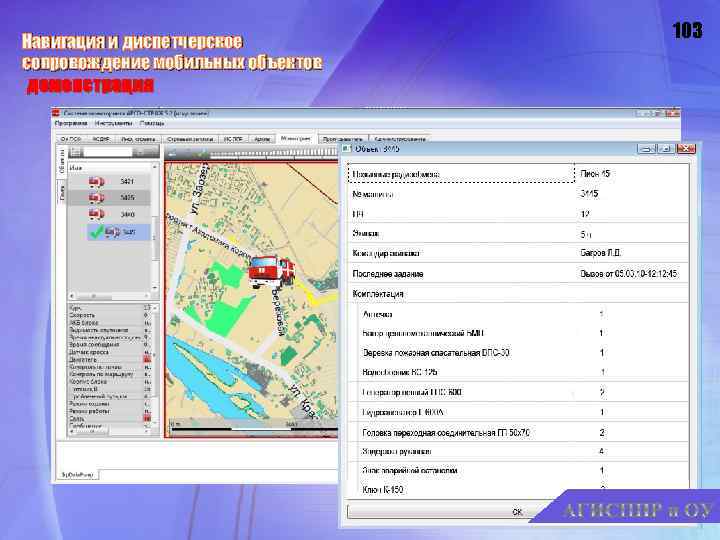Viewport: 720px width, 540px height.
Task: Minimize the Объект 3415 dialog
Action: tap(647, 149)
